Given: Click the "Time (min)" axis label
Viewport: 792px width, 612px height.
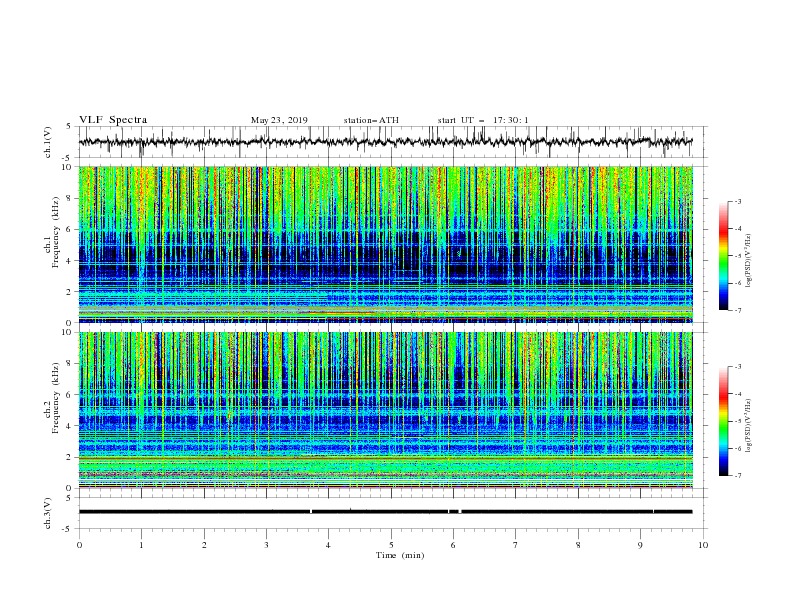Looking at the screenshot, I should click(400, 555).
